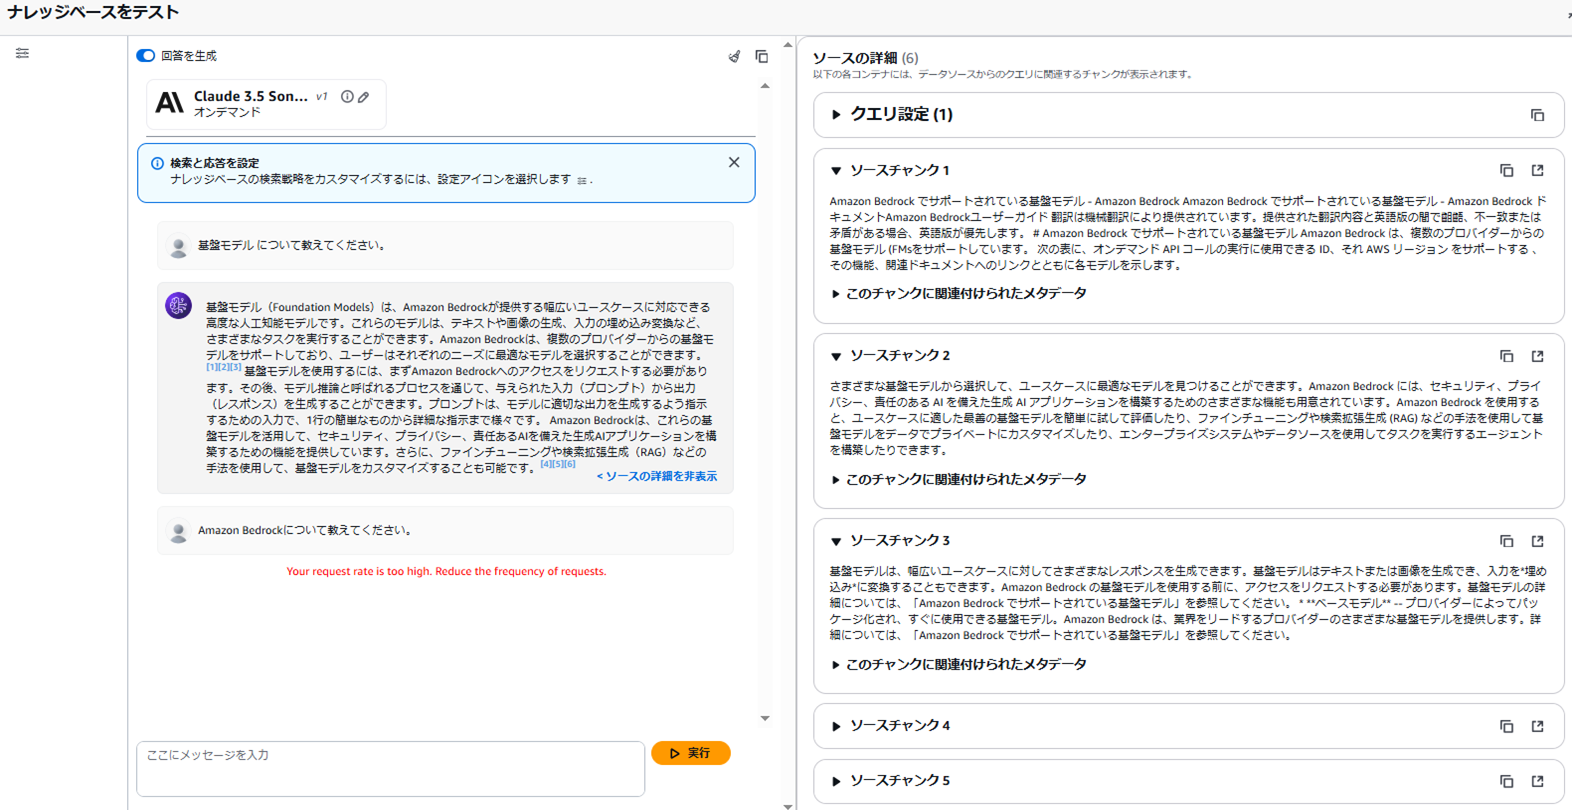Screen dimensions: 1572x810
Task: Open the configuration sliders icon in left sidebar
Action: click(22, 53)
